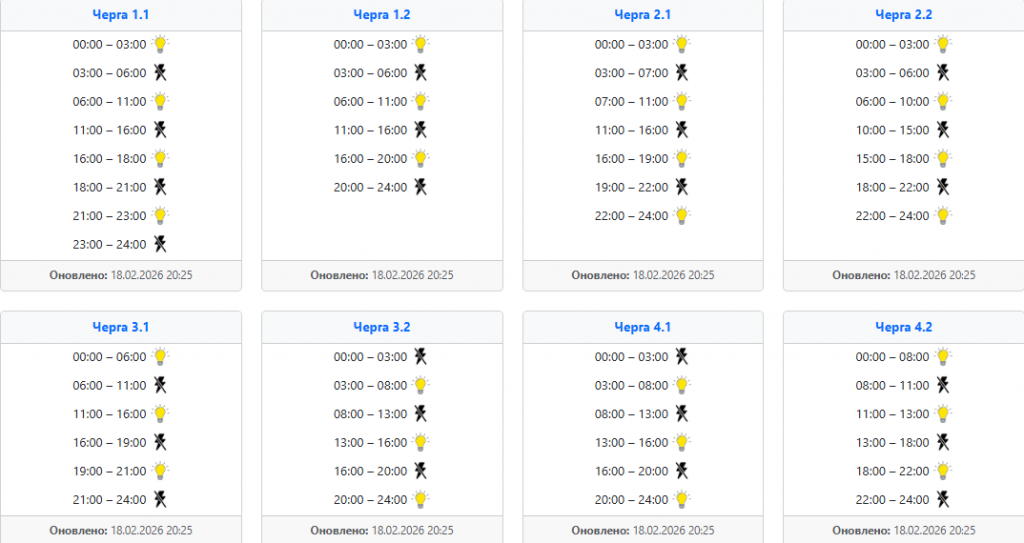Click the power-off icon for 03:00 – 06:00 in Черга 1.2

[421, 73]
